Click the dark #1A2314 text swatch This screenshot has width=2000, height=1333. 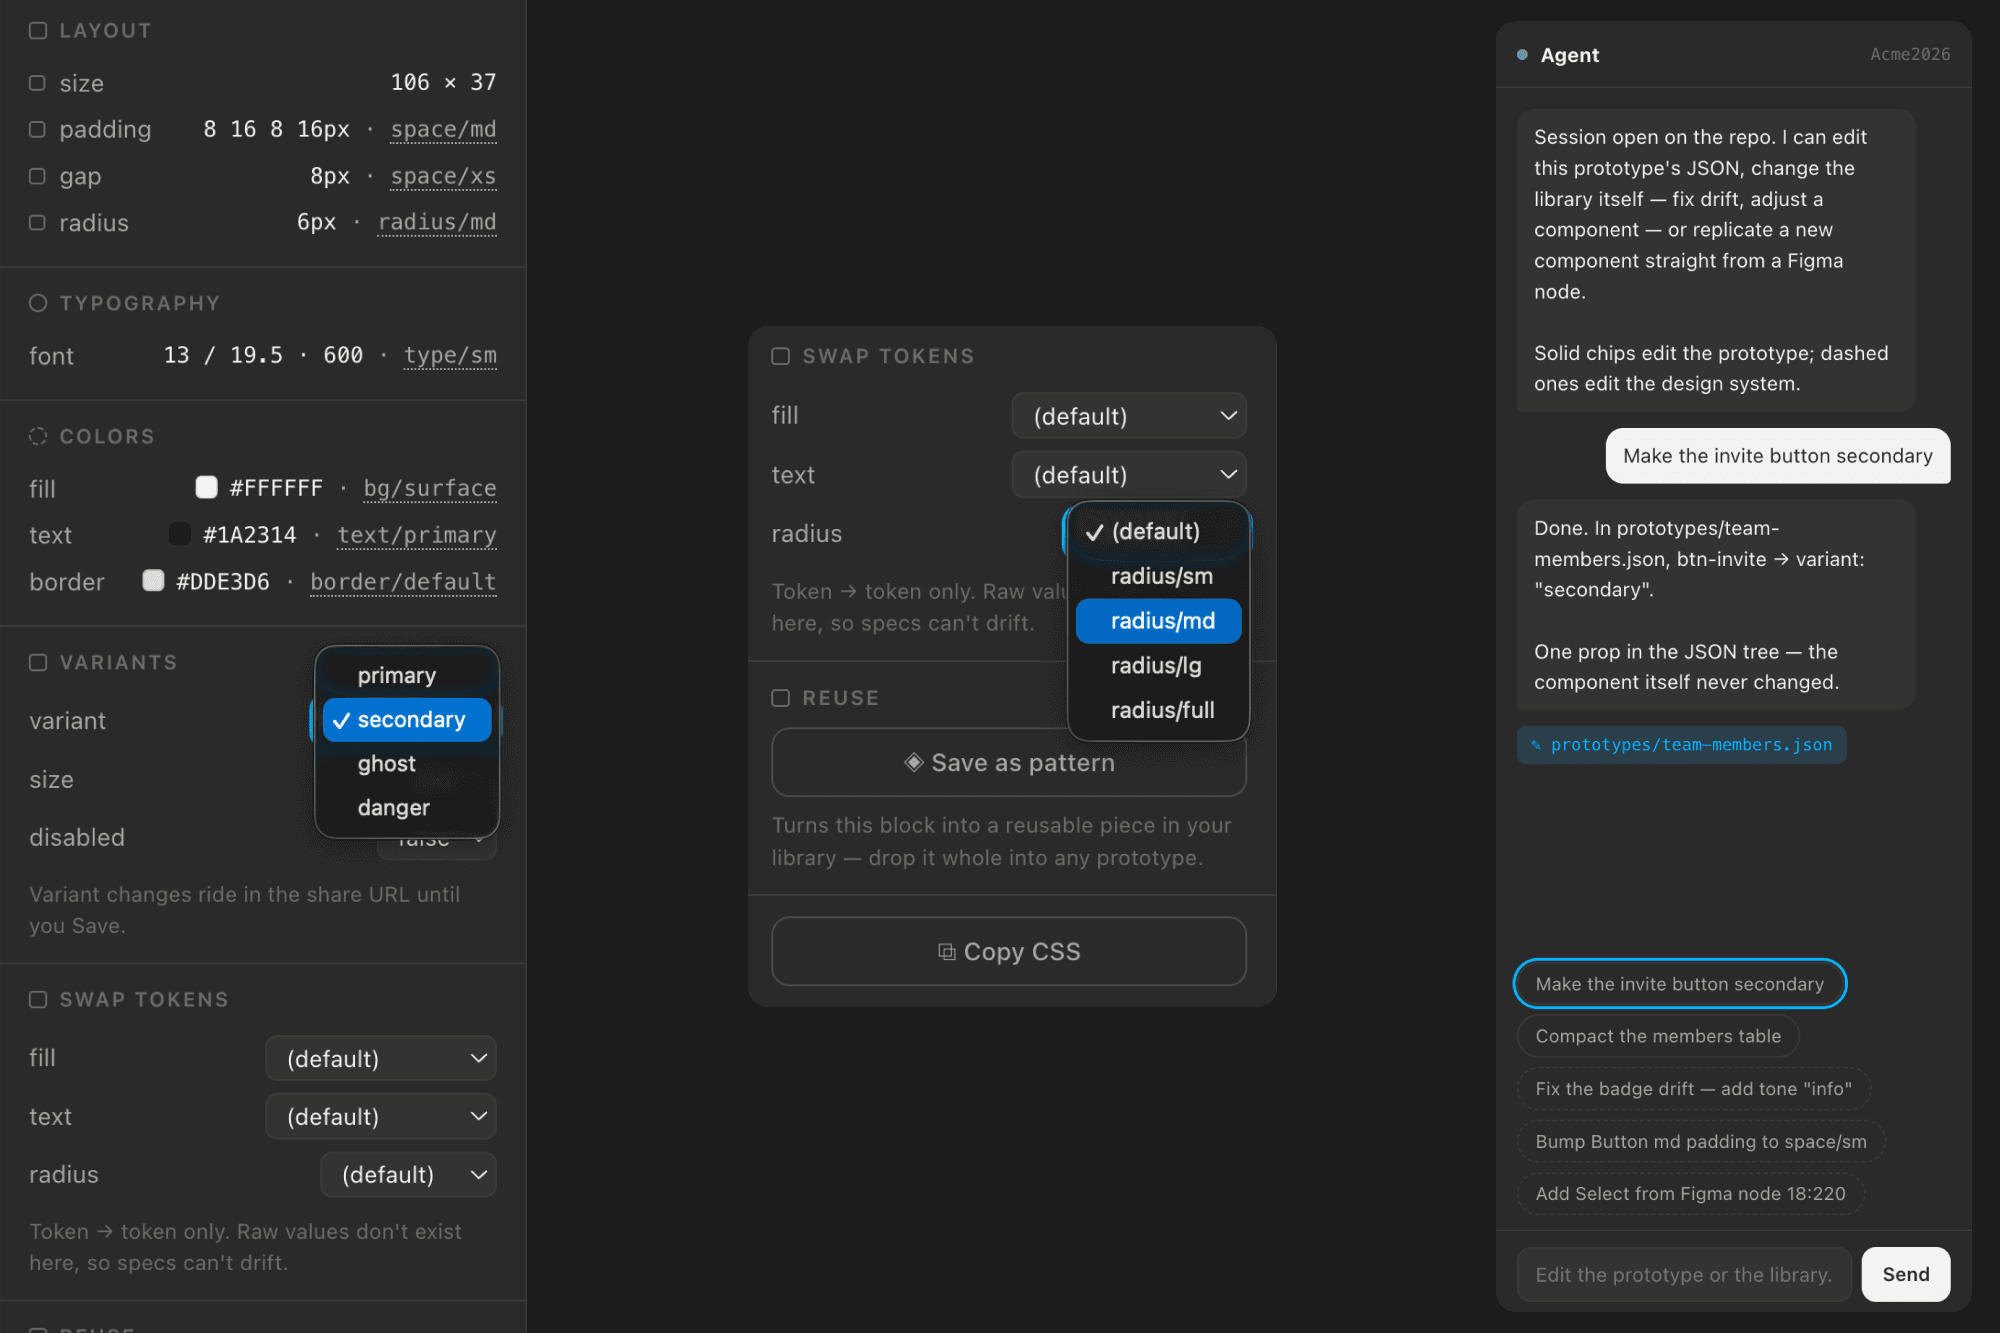point(180,534)
